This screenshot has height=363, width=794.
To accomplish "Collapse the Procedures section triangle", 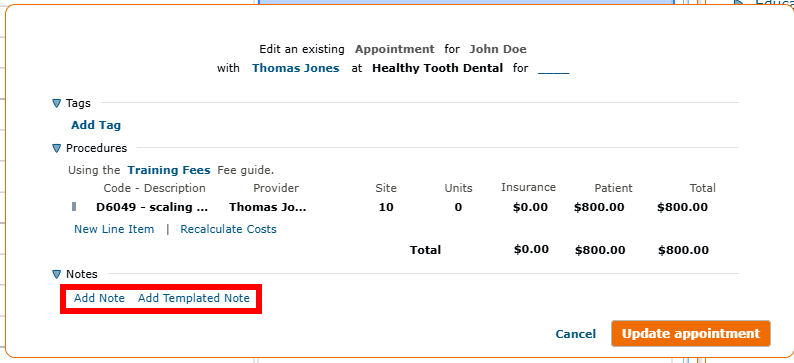I will click(56, 148).
